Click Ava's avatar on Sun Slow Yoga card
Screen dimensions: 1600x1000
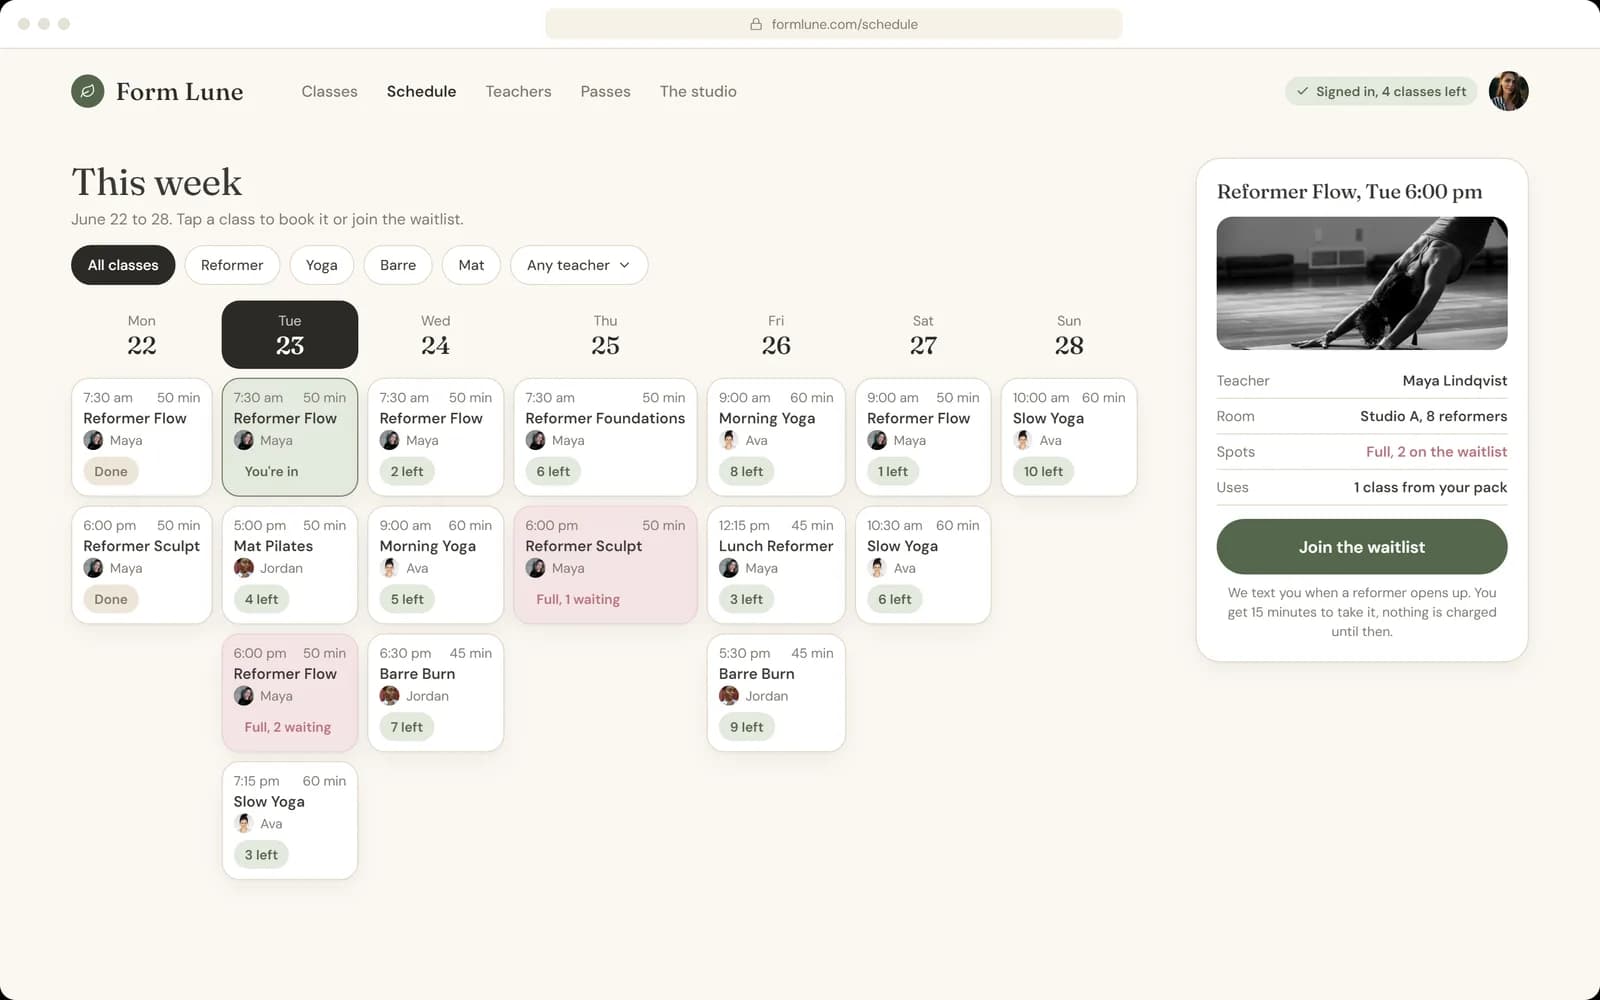click(x=1023, y=440)
